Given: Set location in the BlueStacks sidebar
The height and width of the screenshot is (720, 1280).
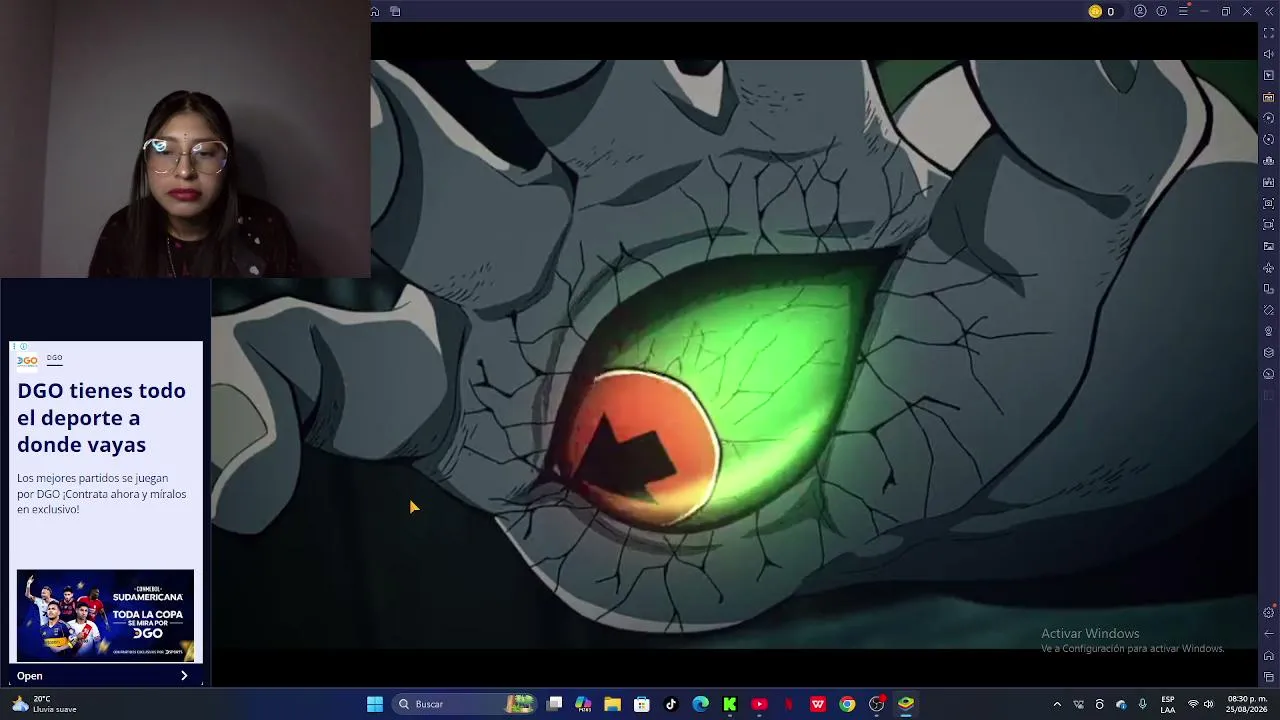Looking at the screenshot, I should pyautogui.click(x=1269, y=331).
